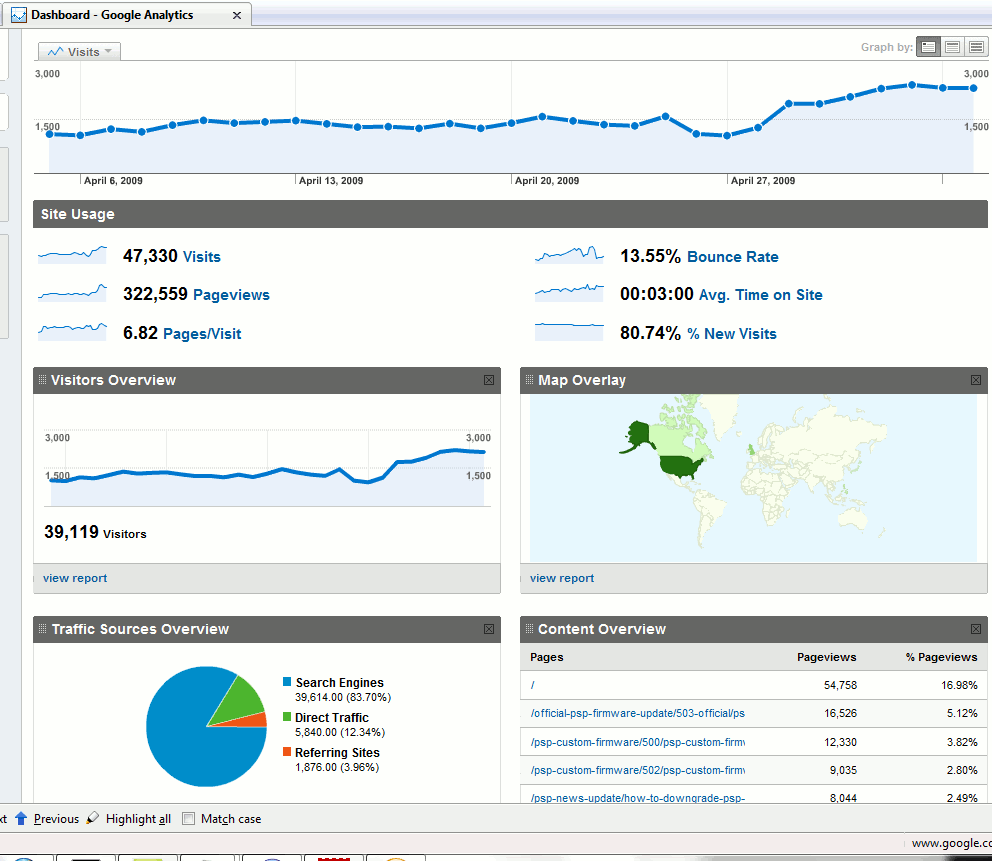Image resolution: width=992 pixels, height=861 pixels.
Task: Open /psp-custom-firmware/500 page link
Action: pyautogui.click(x=638, y=742)
